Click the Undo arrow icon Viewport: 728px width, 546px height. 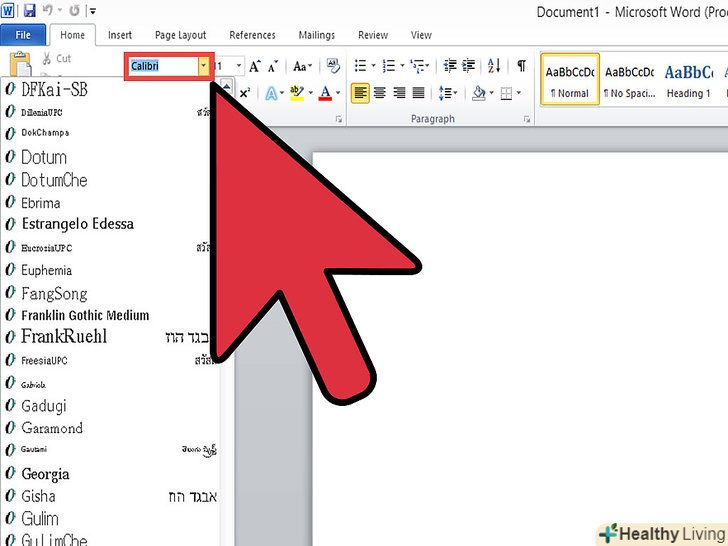click(x=47, y=10)
